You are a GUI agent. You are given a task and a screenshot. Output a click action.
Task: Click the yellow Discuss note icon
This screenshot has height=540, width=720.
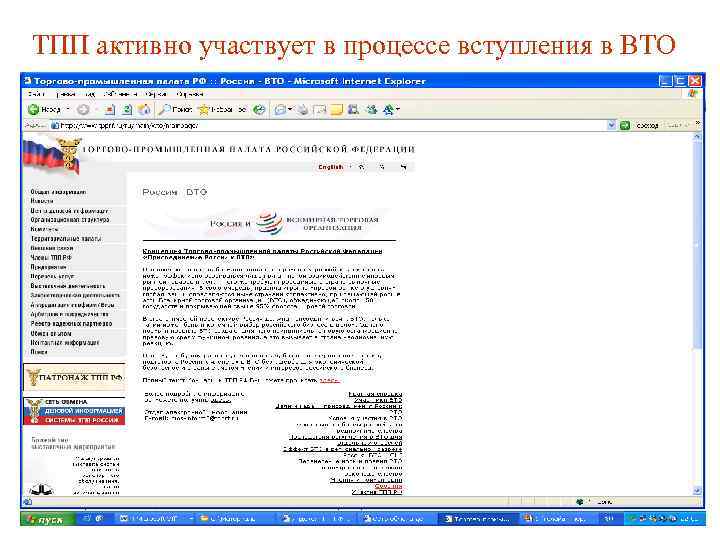click(x=337, y=109)
